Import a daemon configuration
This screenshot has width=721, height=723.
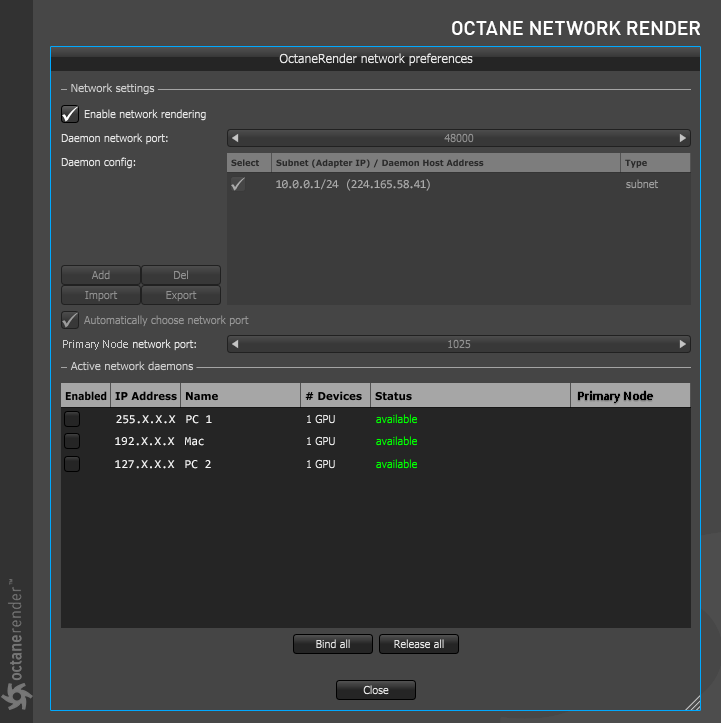pyautogui.click(x=100, y=295)
